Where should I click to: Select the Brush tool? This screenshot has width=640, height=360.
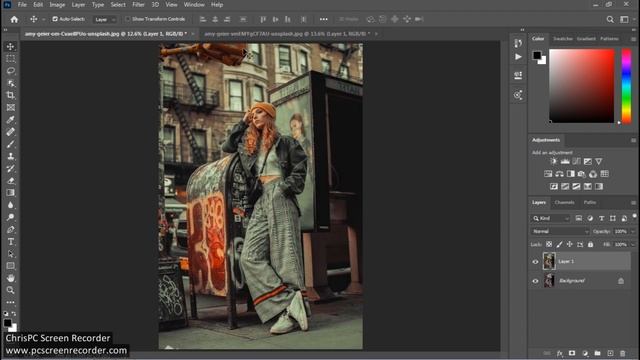coord(11,144)
